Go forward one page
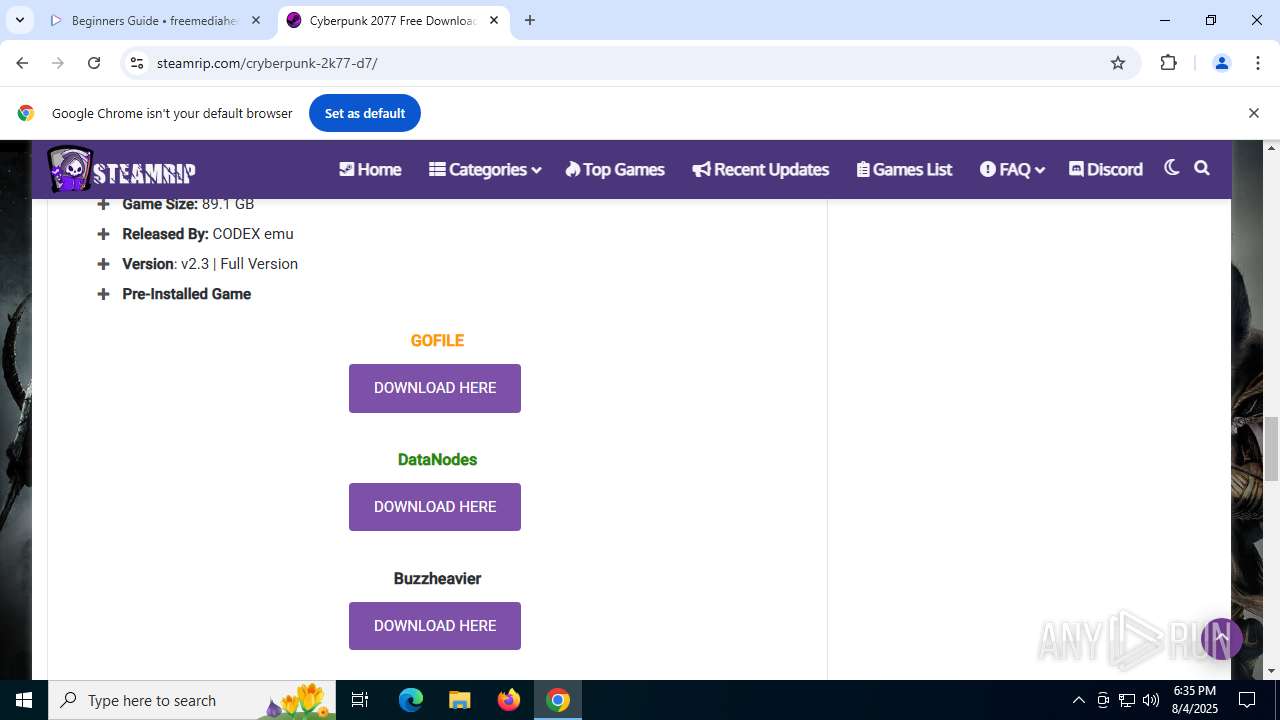The height and width of the screenshot is (720, 1280). point(58,63)
